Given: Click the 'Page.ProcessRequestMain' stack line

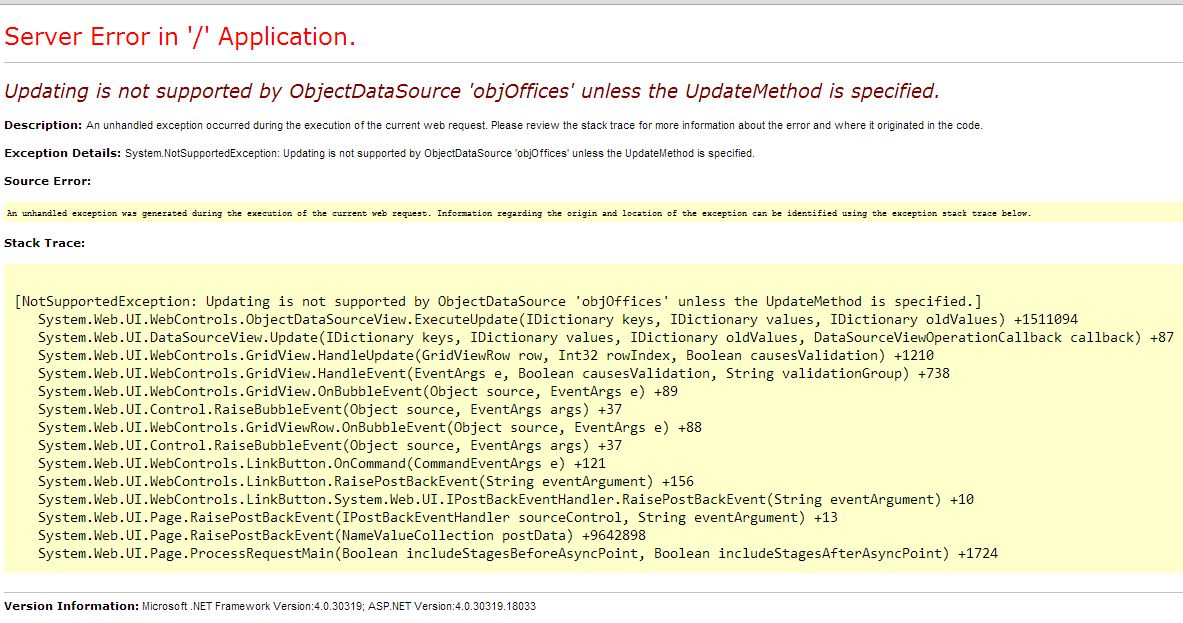Looking at the screenshot, I should (x=518, y=554).
